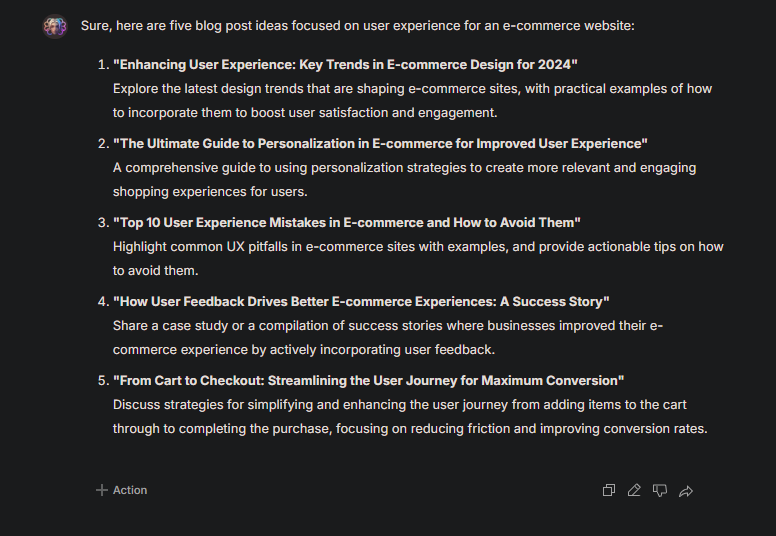Click the thumbs down feedback icon
This screenshot has width=776, height=536.
coord(660,490)
